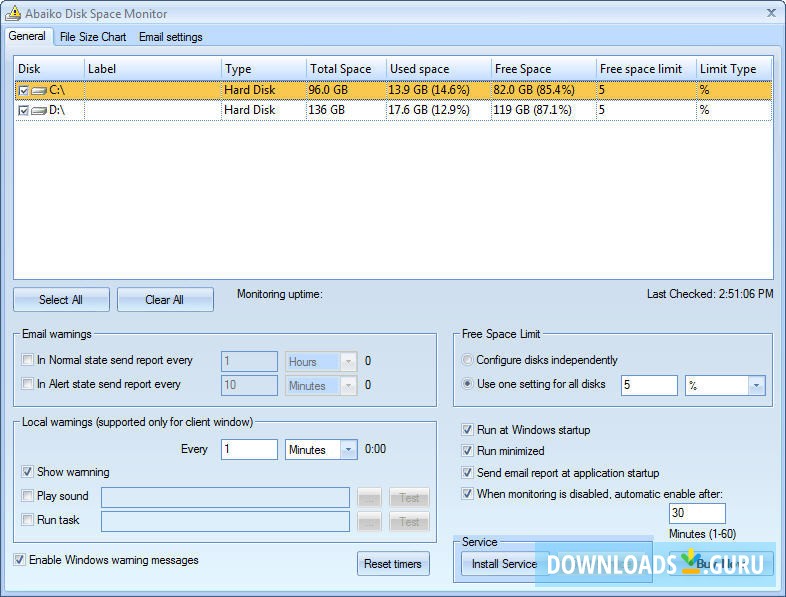
Task: Open the Alert state Minutes dropdown
Action: [x=348, y=385]
